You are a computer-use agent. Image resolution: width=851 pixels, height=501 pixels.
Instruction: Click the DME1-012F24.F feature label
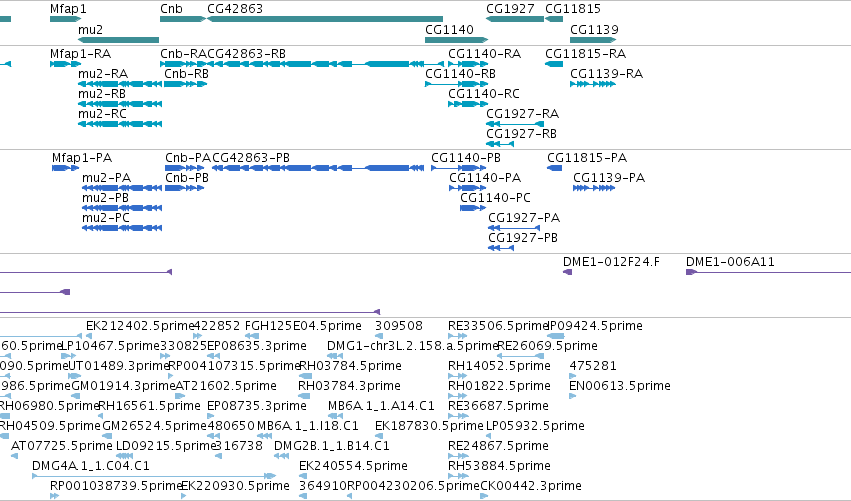pos(611,262)
